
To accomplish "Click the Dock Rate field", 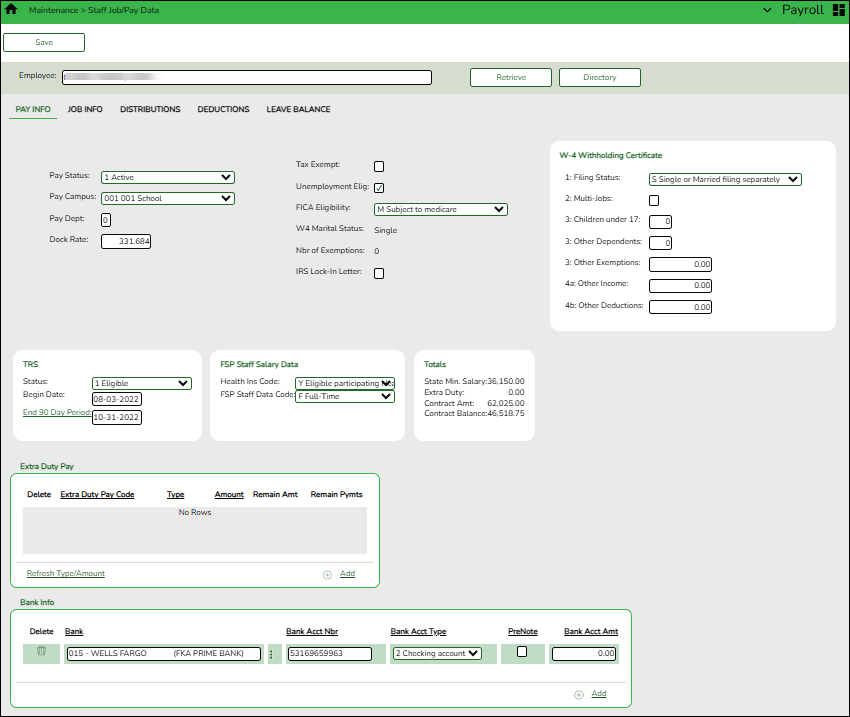I will (126, 241).
